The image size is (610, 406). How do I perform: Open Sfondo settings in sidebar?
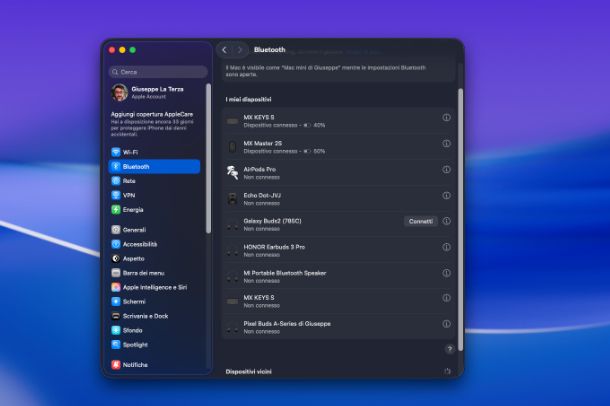[154, 331]
